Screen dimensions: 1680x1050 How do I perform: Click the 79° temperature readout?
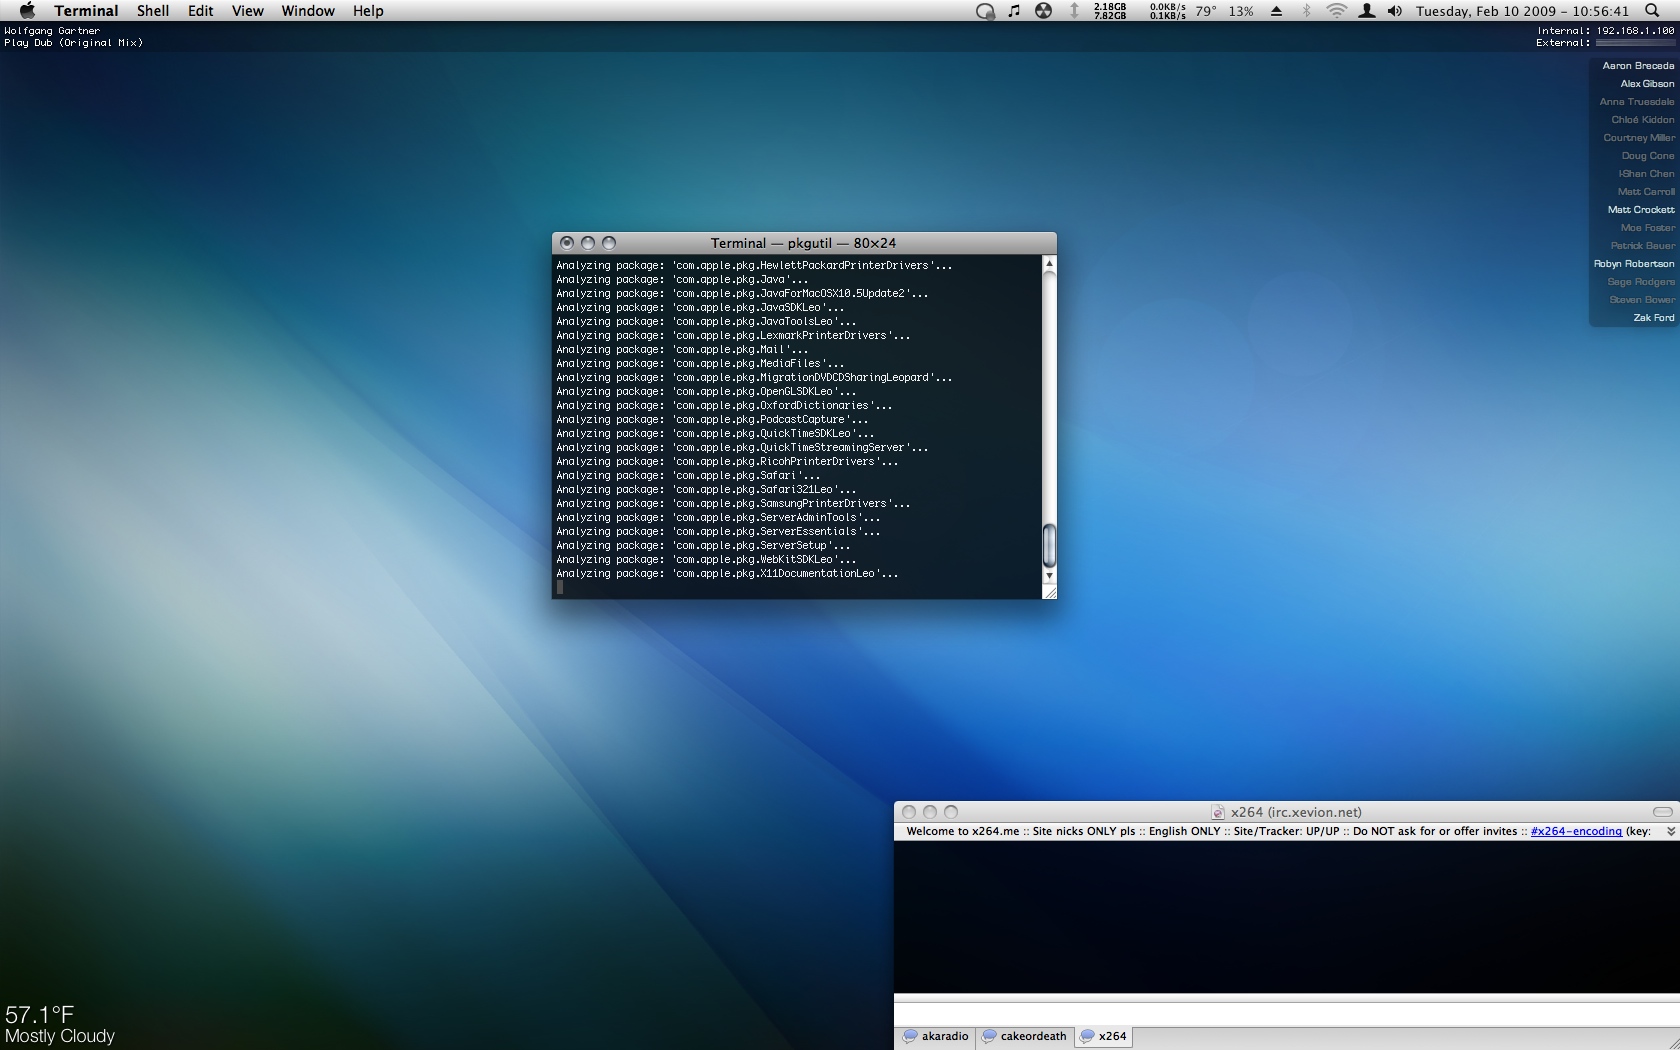1206,11
